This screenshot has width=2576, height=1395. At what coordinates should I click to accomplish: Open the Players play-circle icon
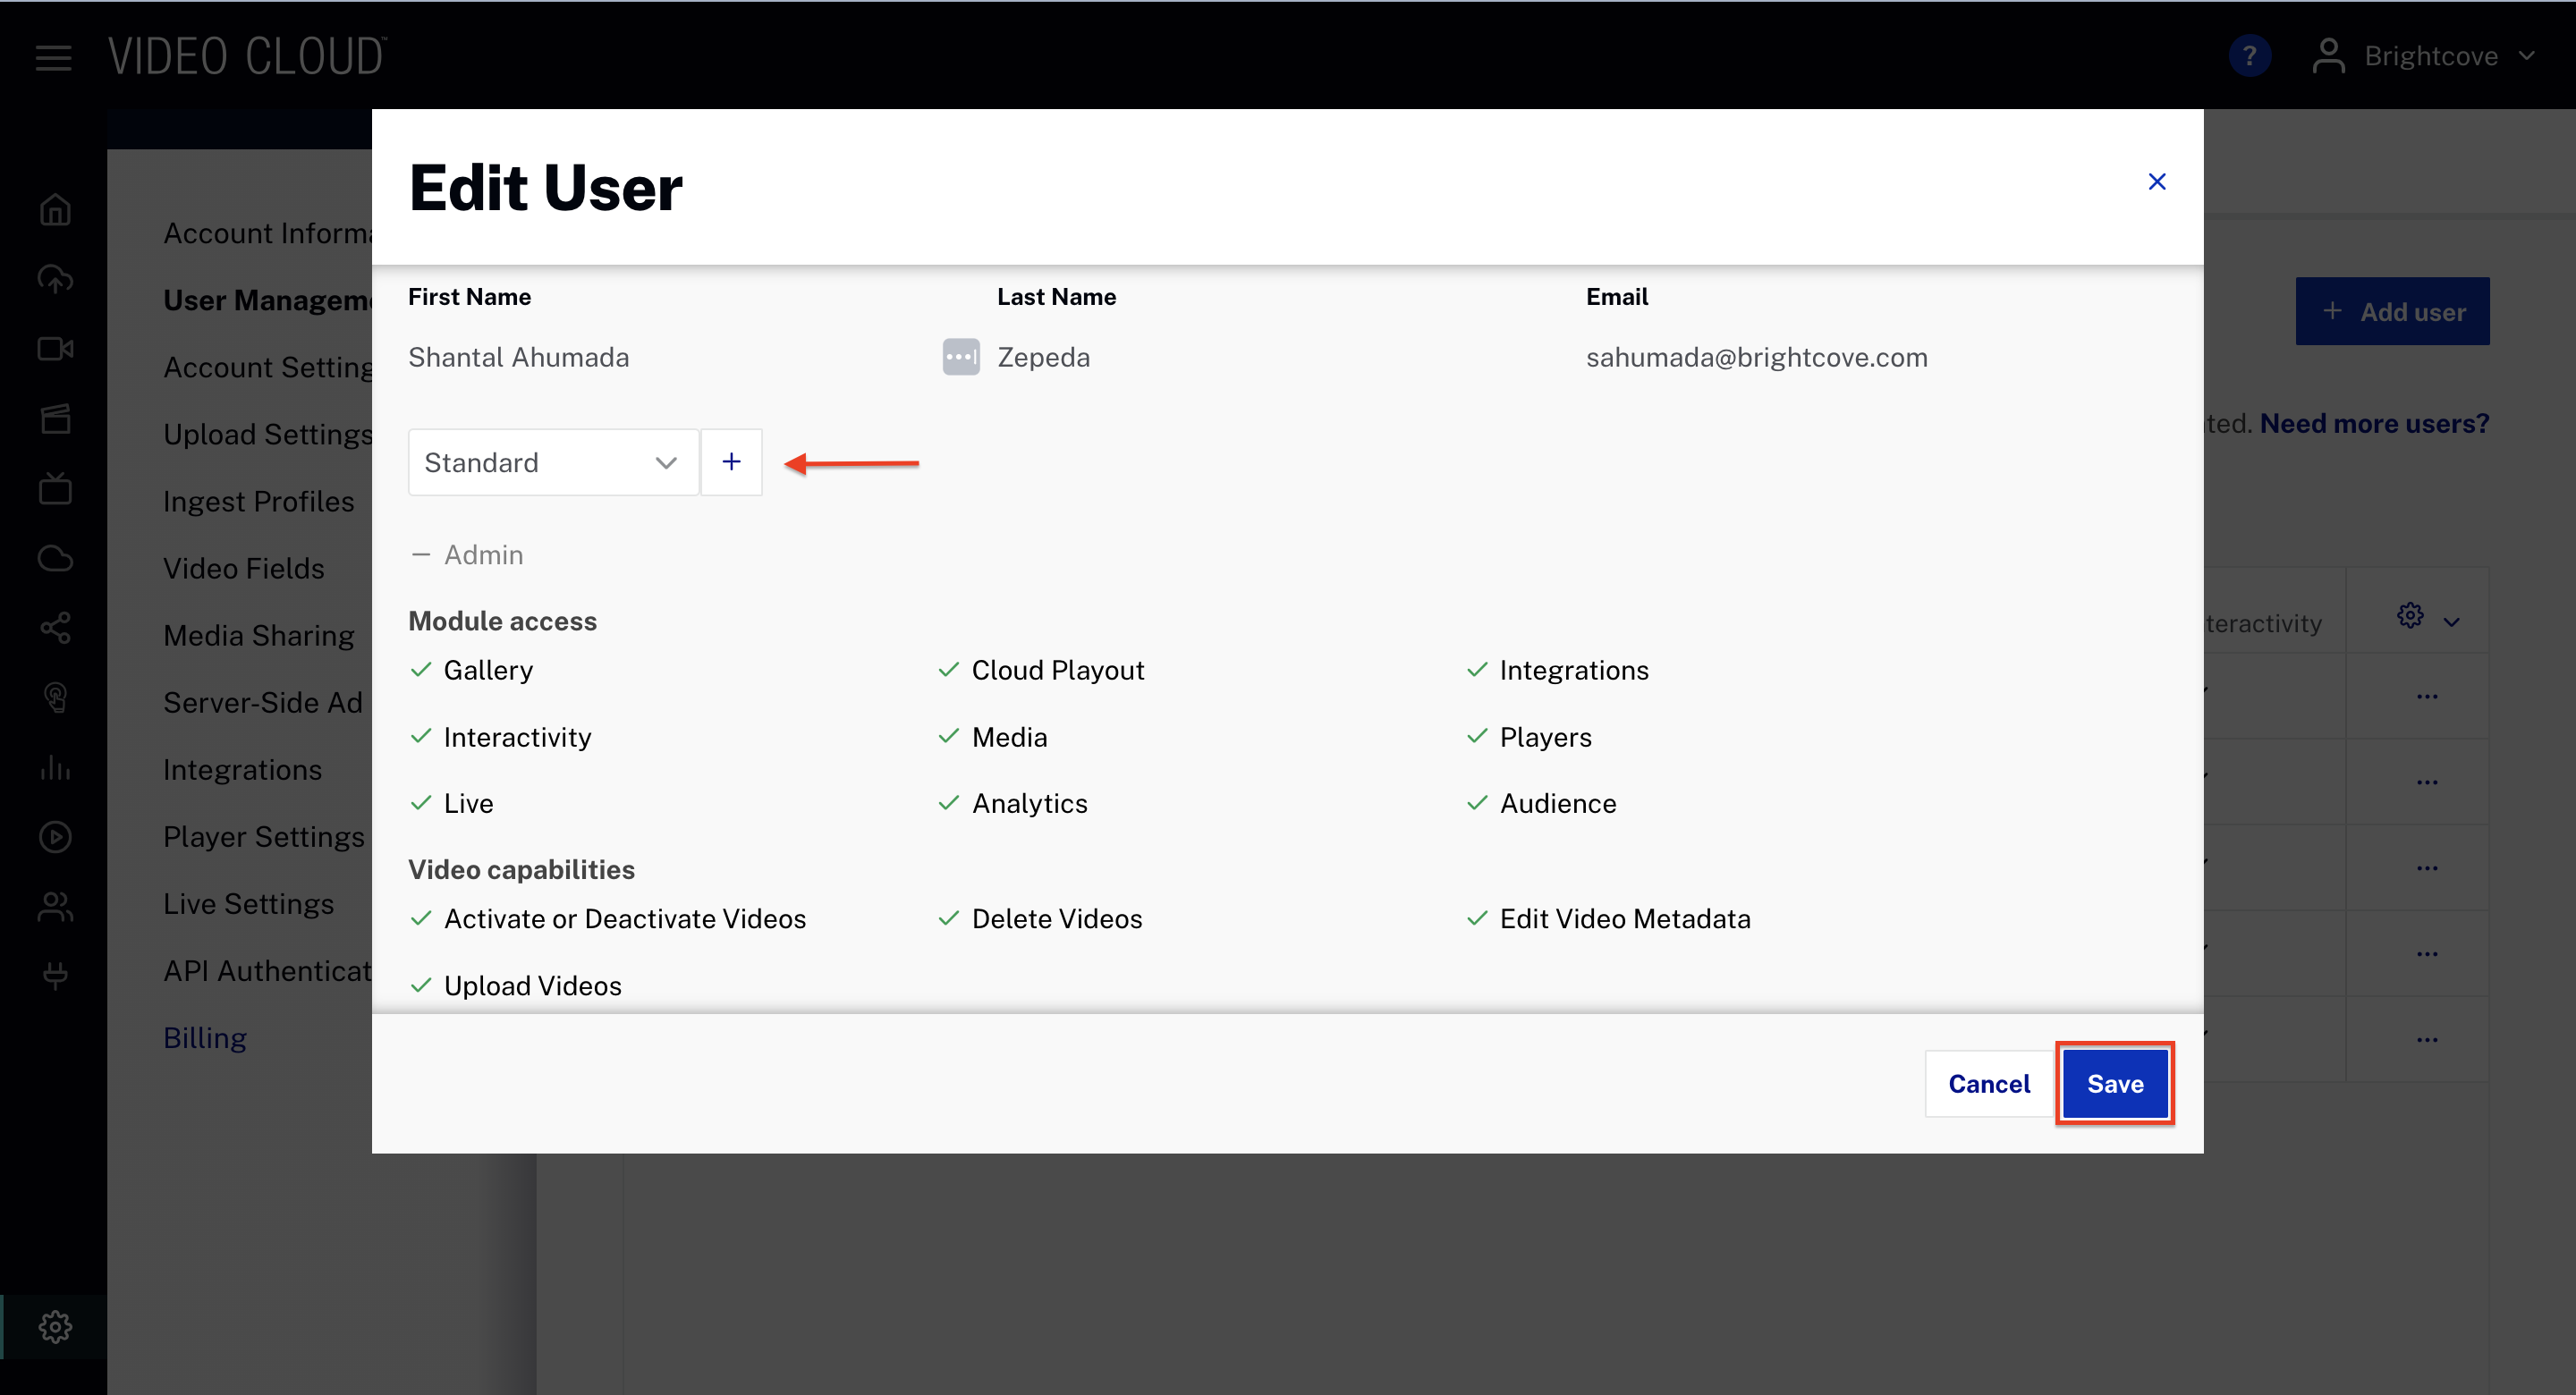coord(55,837)
